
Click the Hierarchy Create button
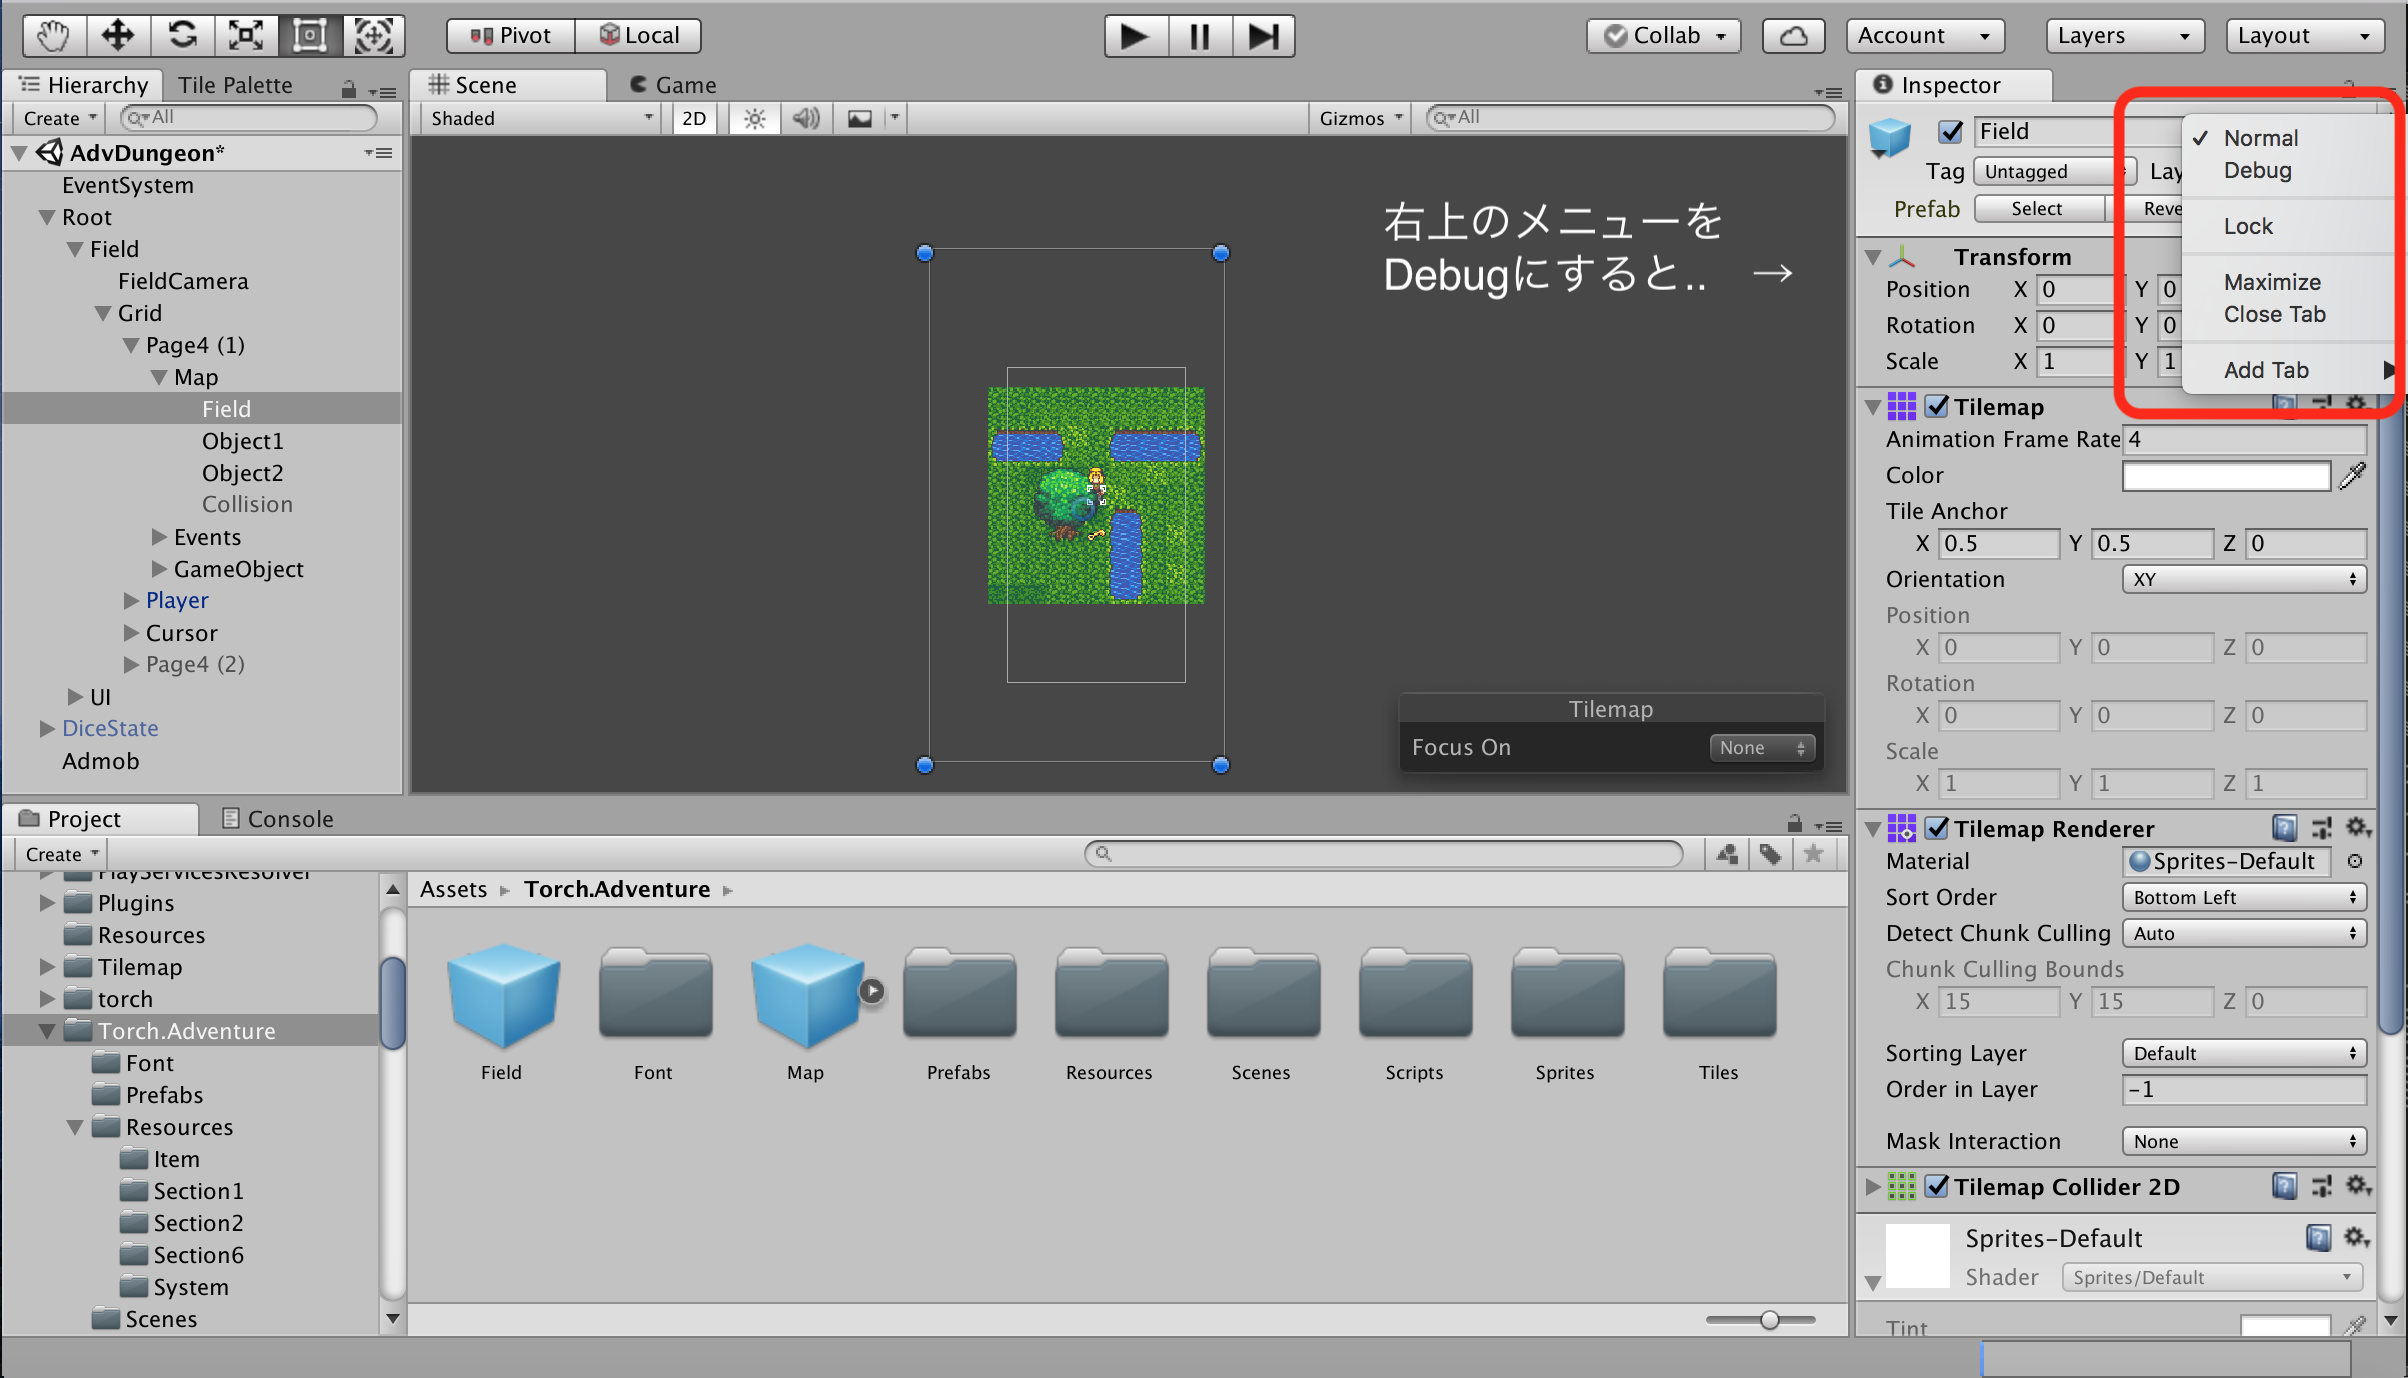[x=60, y=118]
